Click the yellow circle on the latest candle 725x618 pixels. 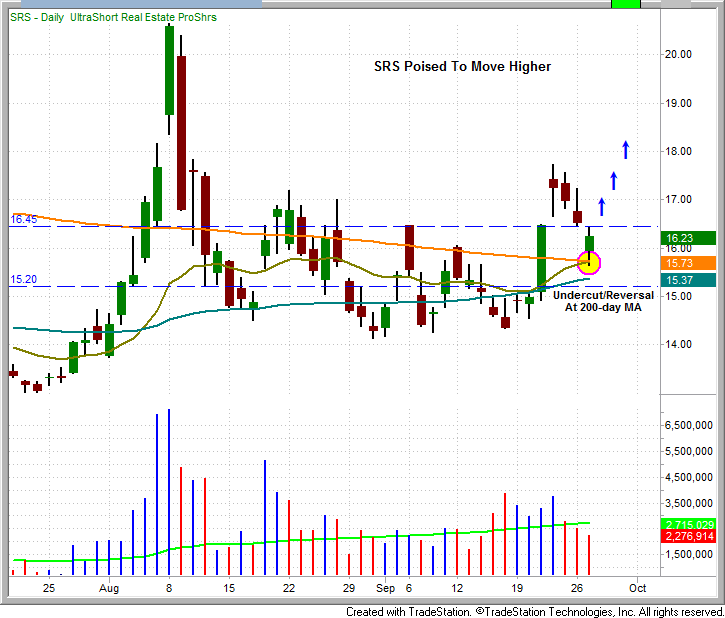tap(589, 263)
